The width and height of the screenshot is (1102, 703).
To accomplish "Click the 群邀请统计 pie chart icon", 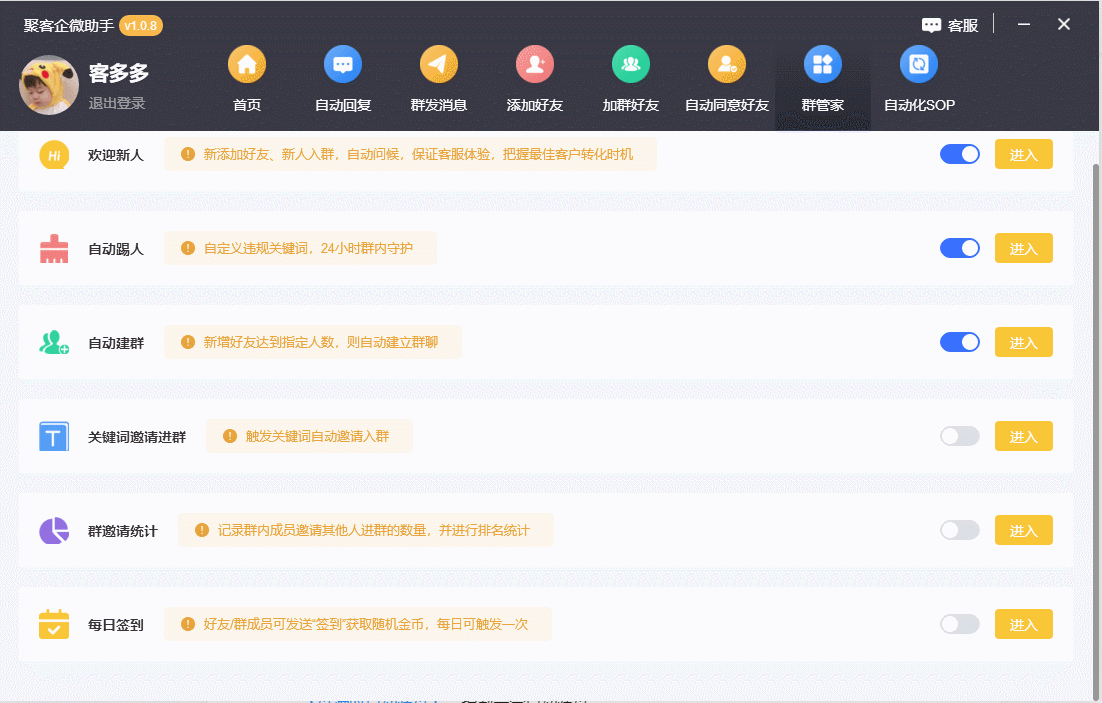I will pos(54,531).
